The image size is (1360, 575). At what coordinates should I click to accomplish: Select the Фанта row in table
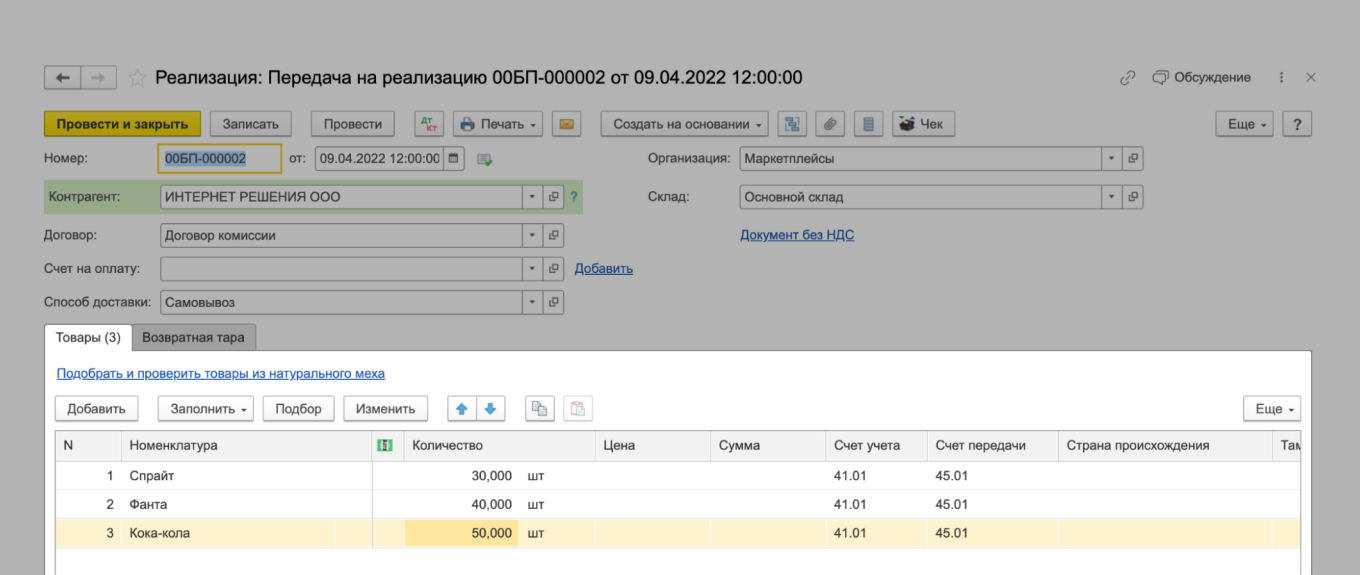[678, 504]
